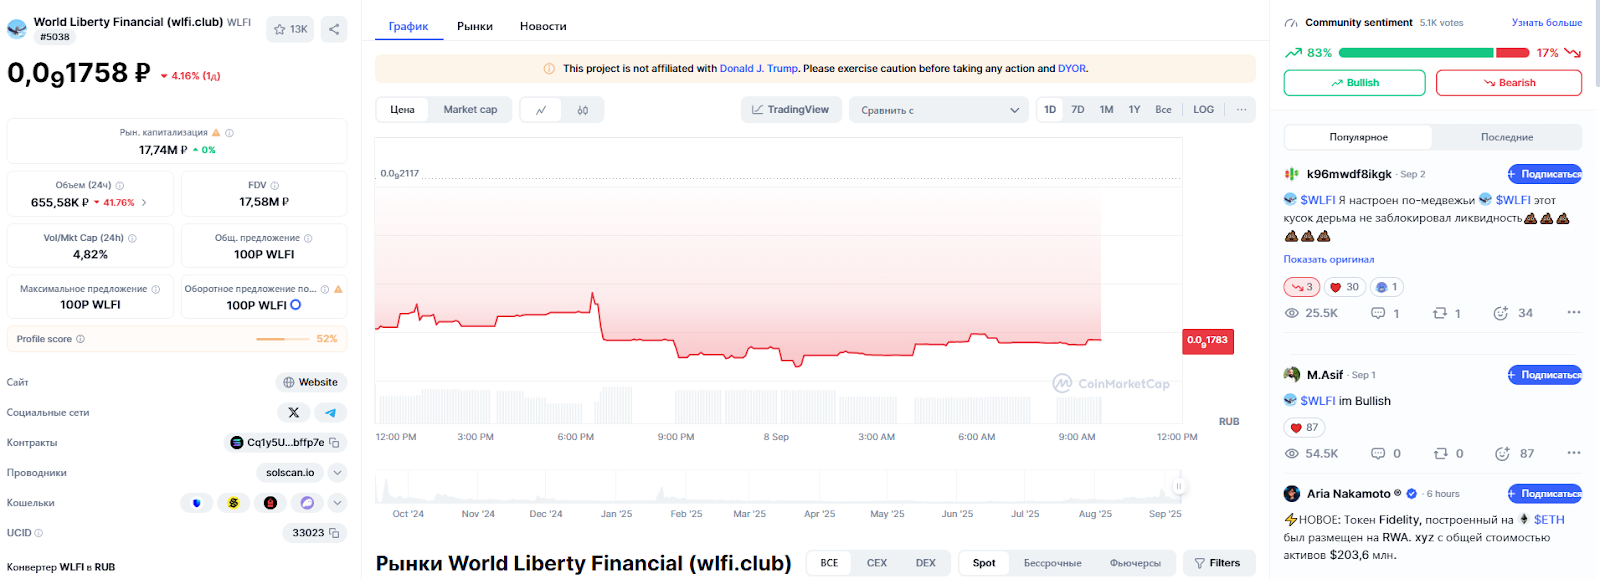1600x579 pixels.
Task: Open more chart options ellipsis menu
Action: pos(1241,110)
